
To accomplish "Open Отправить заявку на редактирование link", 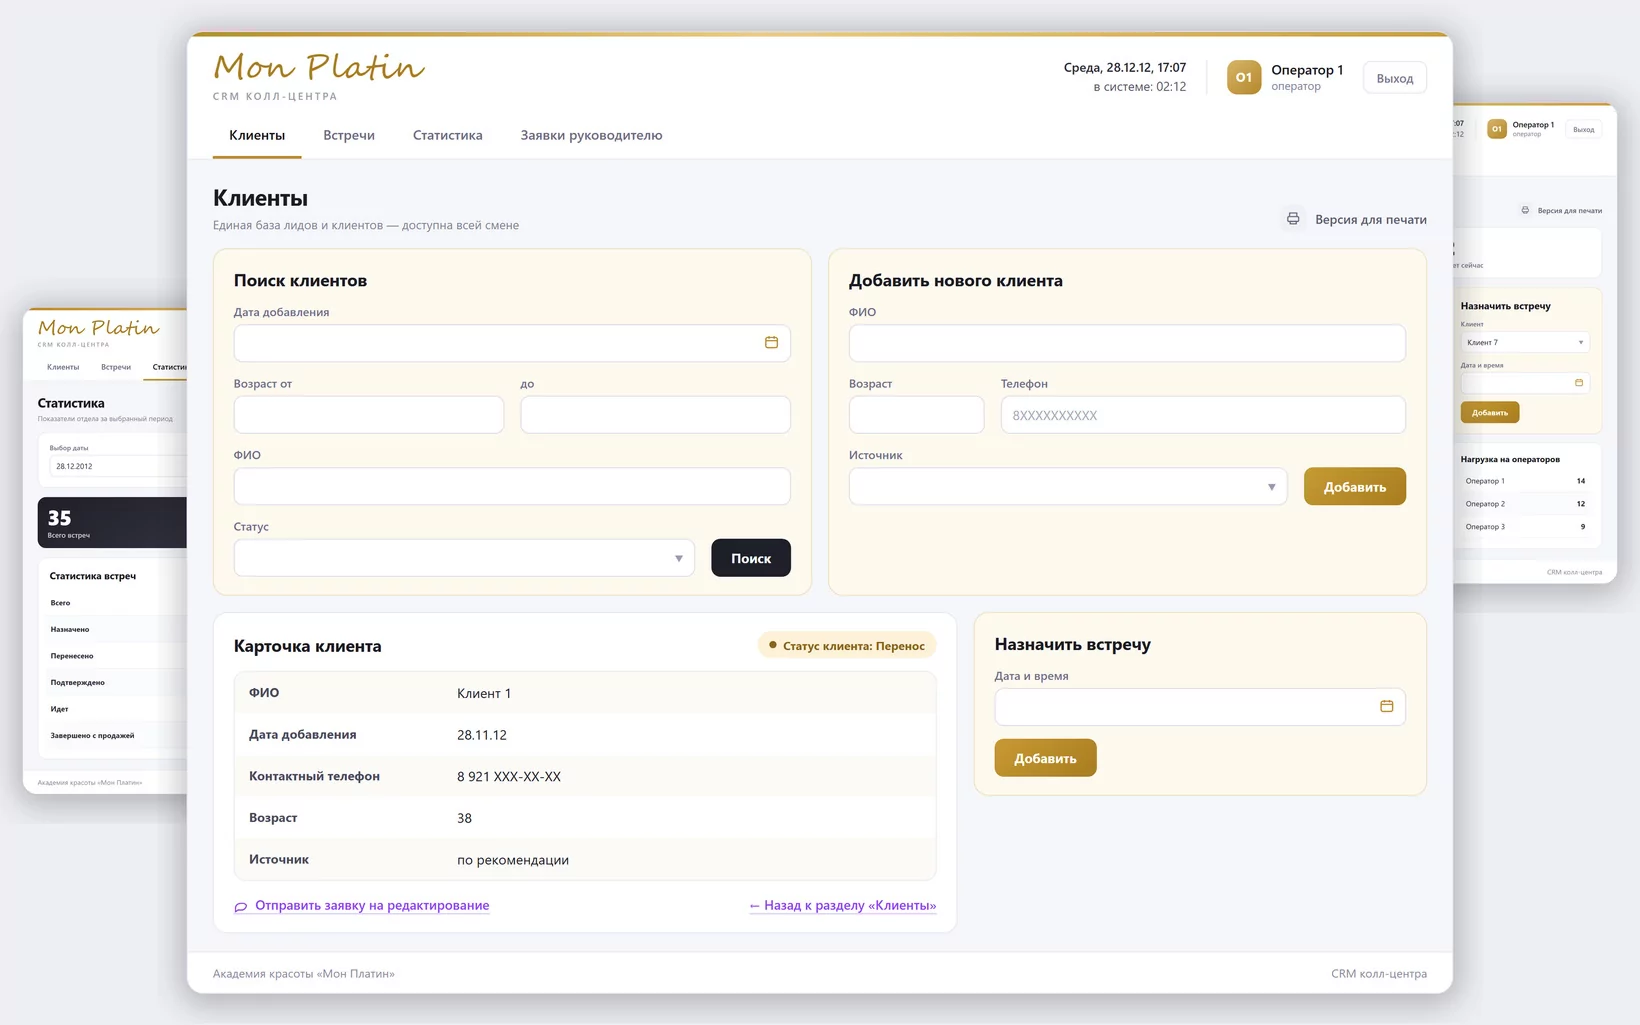I will click(372, 905).
